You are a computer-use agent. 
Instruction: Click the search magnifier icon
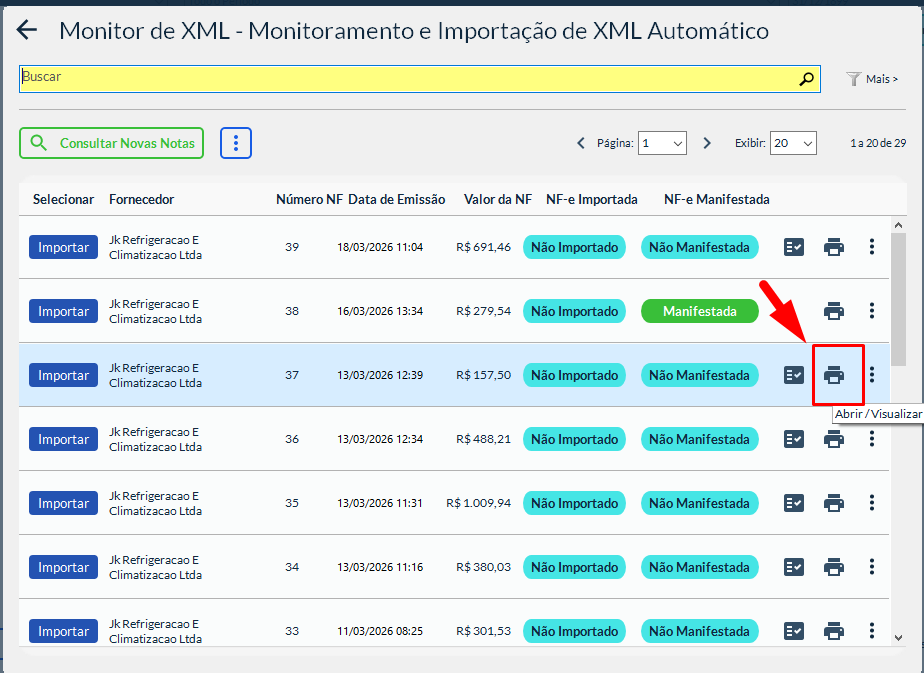click(x=806, y=79)
